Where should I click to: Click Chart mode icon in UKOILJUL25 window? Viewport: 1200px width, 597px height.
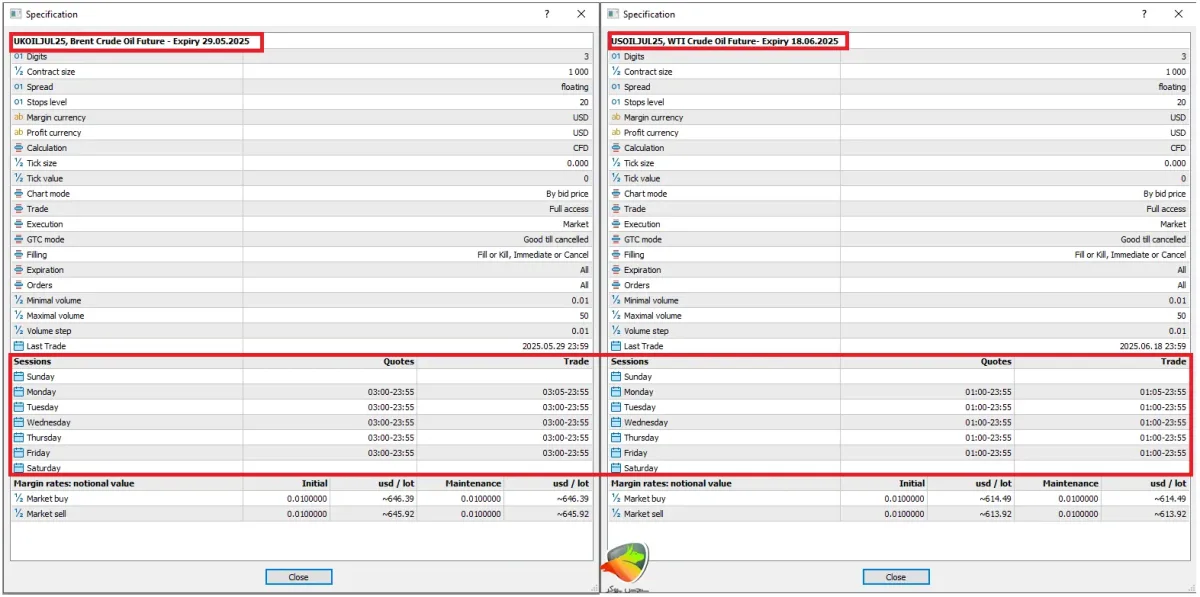[18, 194]
